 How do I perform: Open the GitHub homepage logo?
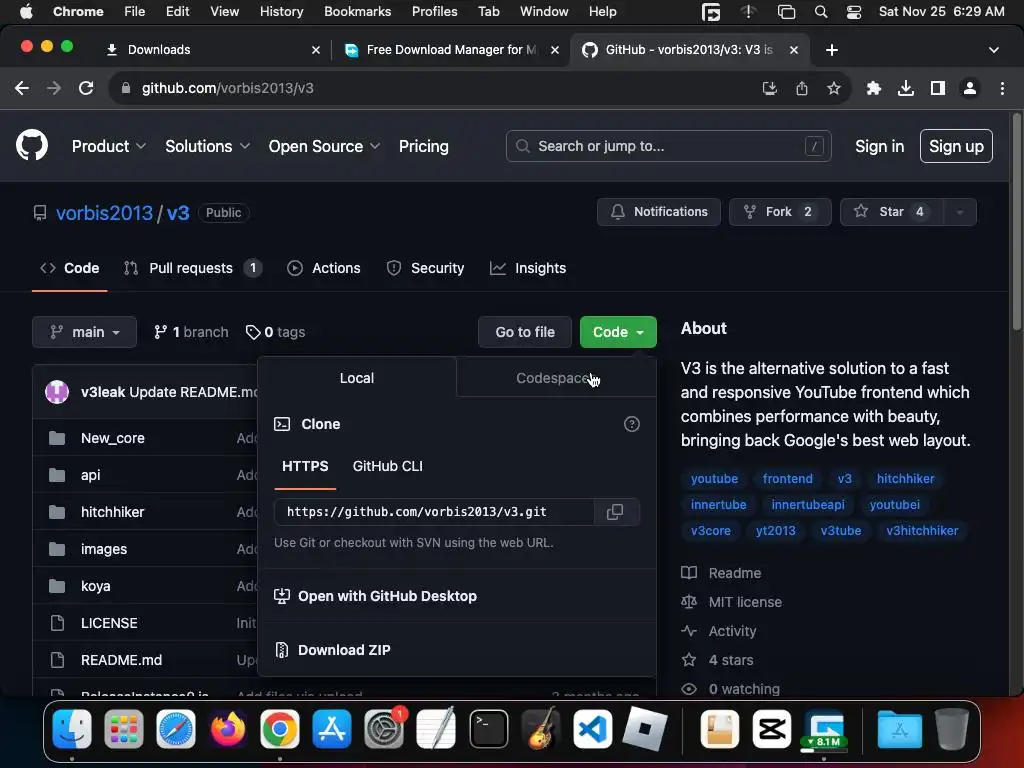(31, 146)
